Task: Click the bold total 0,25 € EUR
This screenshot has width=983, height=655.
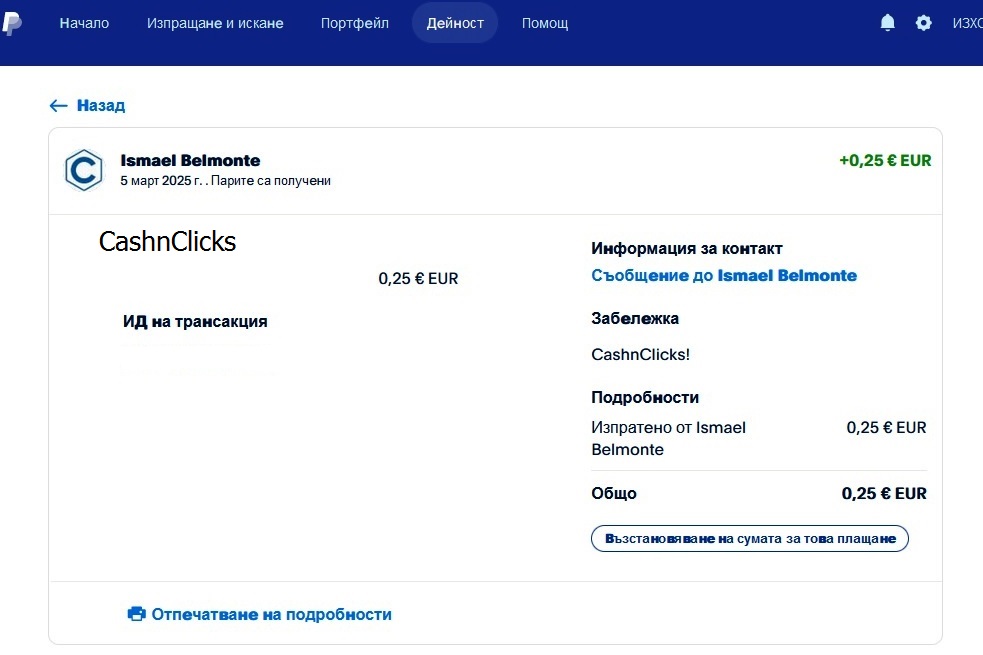Action: point(884,493)
